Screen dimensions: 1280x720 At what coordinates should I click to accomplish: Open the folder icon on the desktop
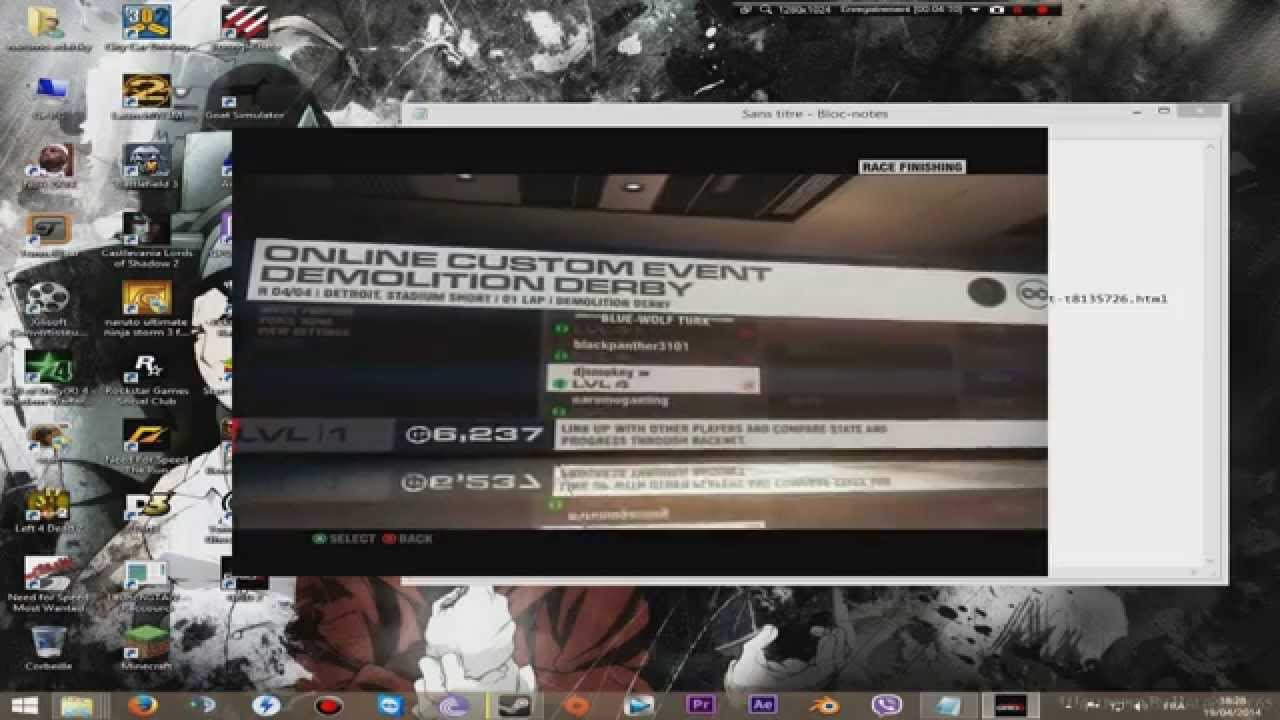pos(47,27)
